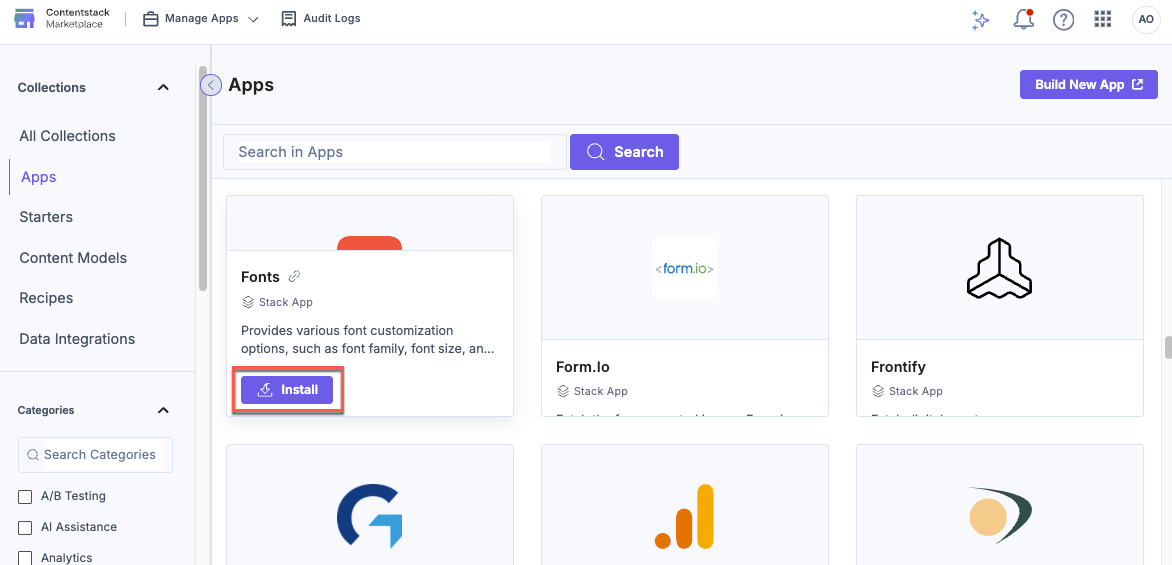This screenshot has width=1172, height=565.
Task: Open the Fonts app title
Action: pos(260,277)
